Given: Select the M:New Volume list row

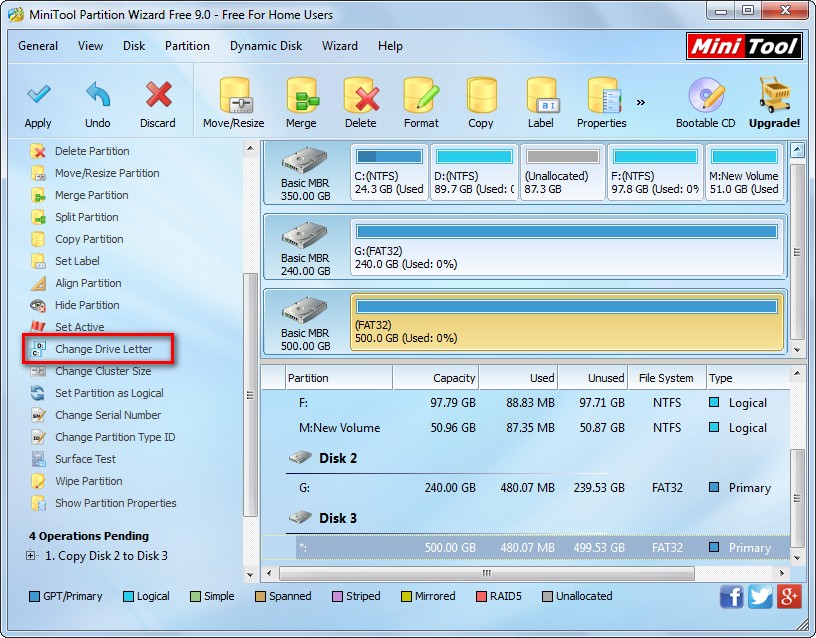Looking at the screenshot, I should [526, 428].
